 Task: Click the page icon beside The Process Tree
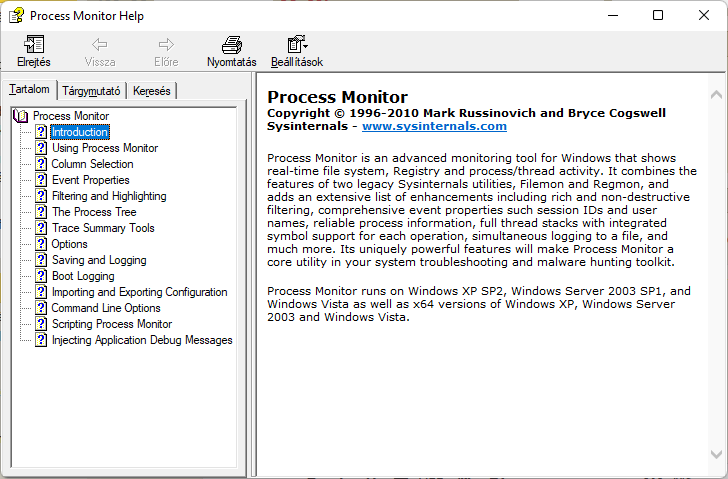coord(41,212)
